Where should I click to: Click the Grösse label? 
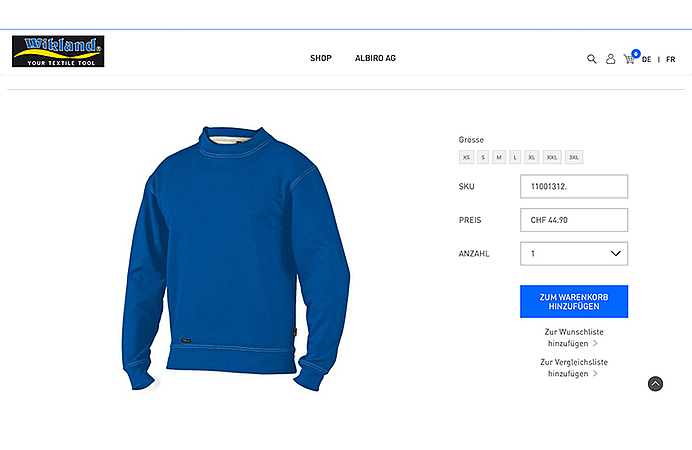coord(471,140)
